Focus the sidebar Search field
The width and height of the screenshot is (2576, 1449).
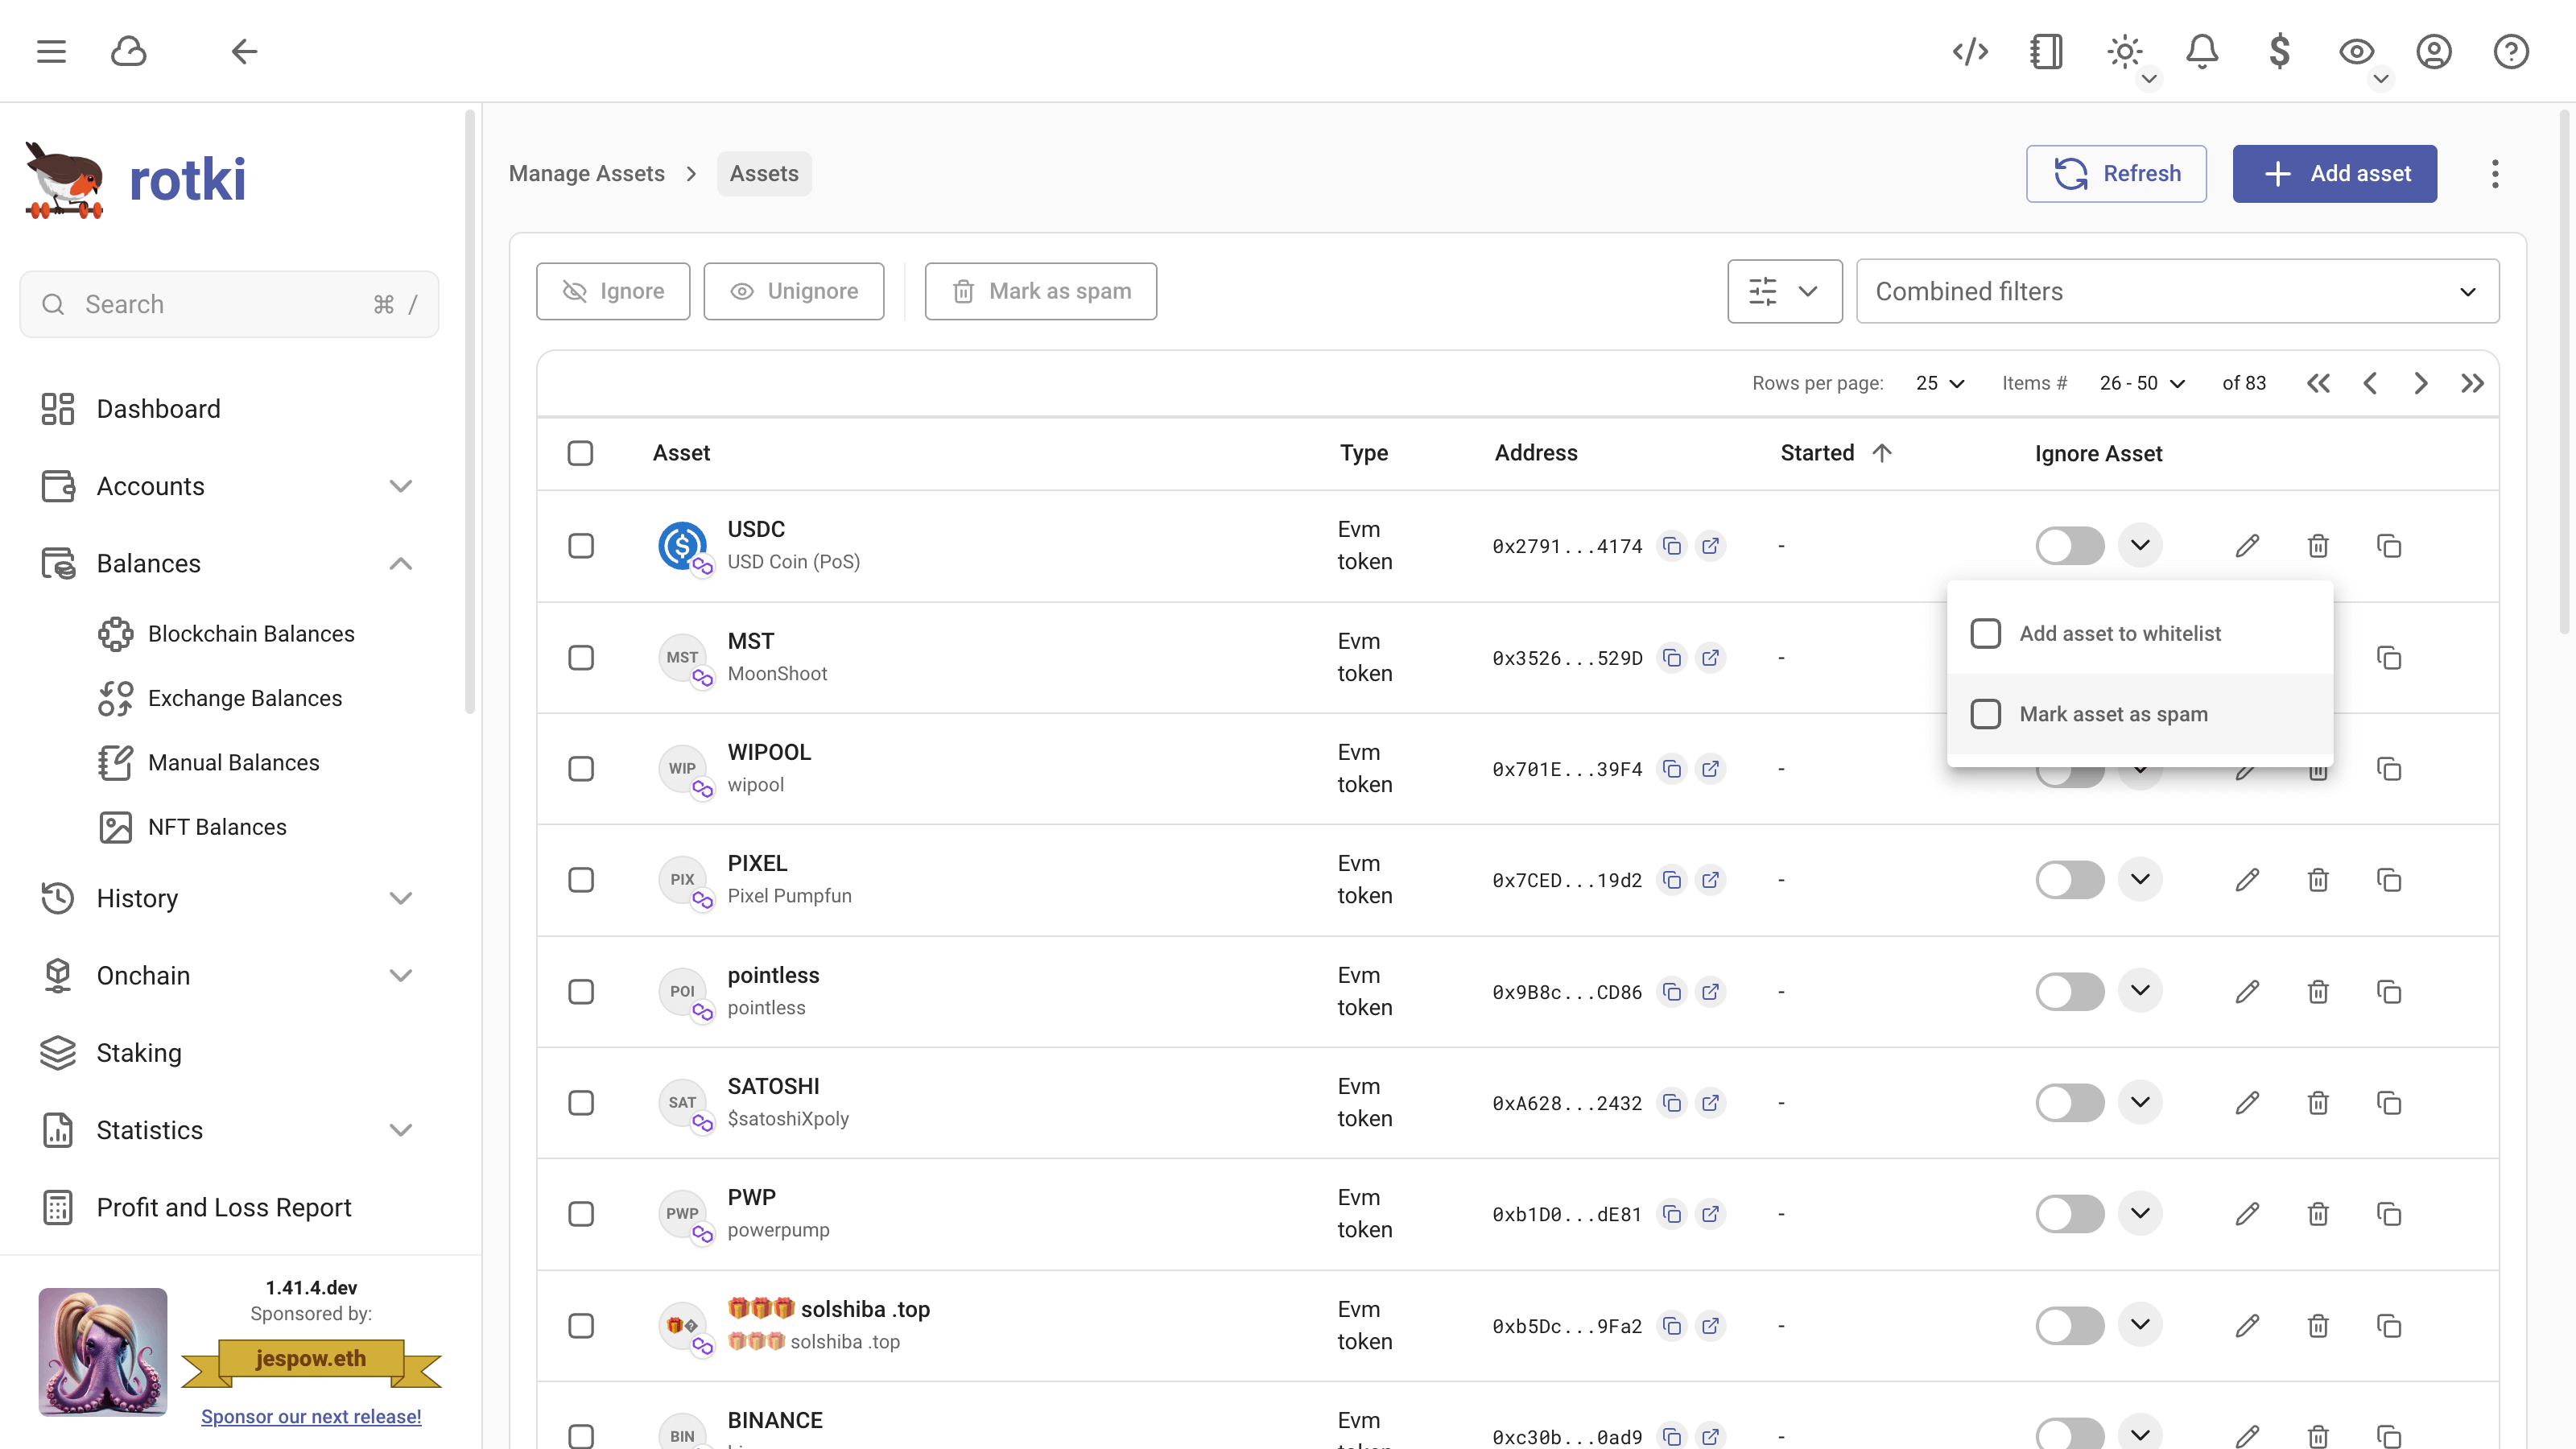(x=228, y=305)
